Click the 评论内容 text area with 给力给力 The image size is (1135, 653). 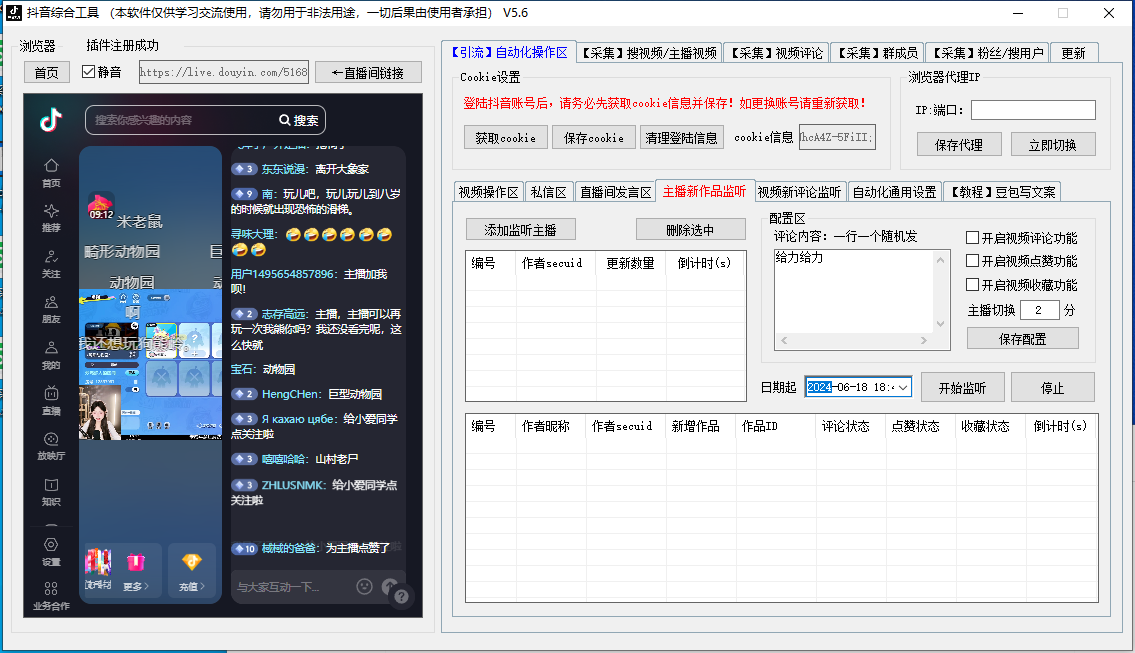(854, 291)
